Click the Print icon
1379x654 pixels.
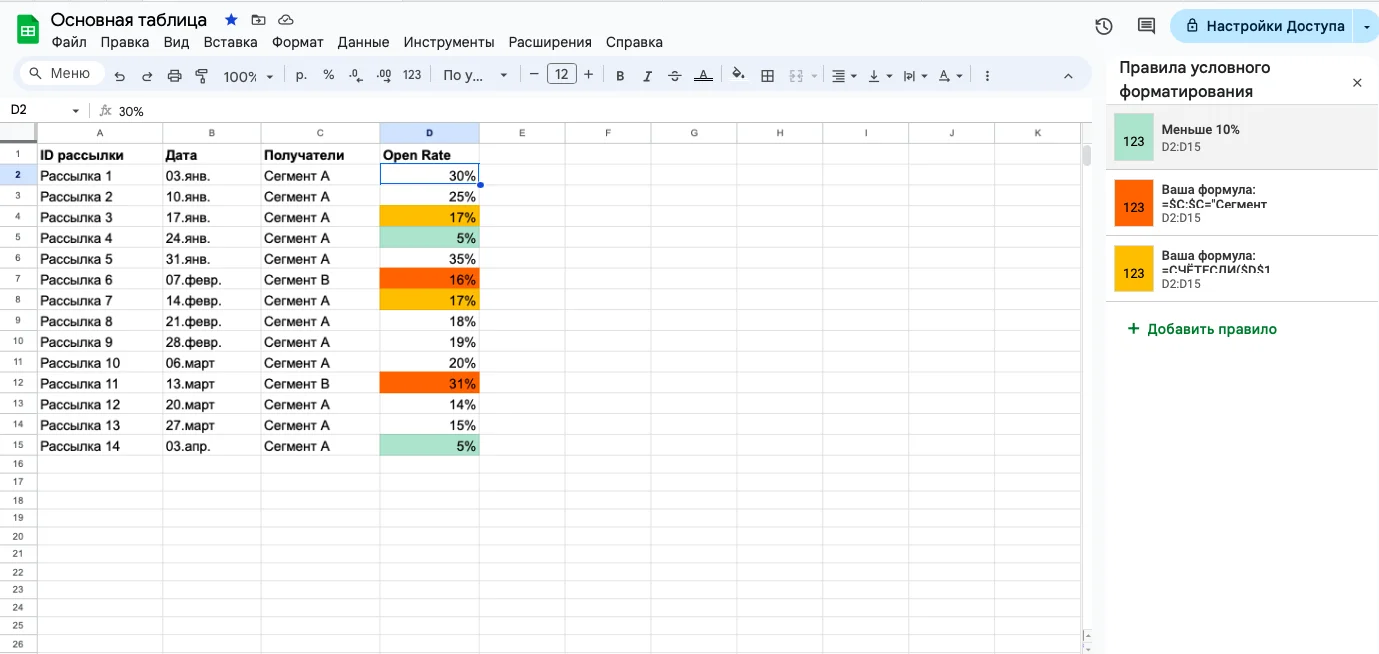pos(174,76)
